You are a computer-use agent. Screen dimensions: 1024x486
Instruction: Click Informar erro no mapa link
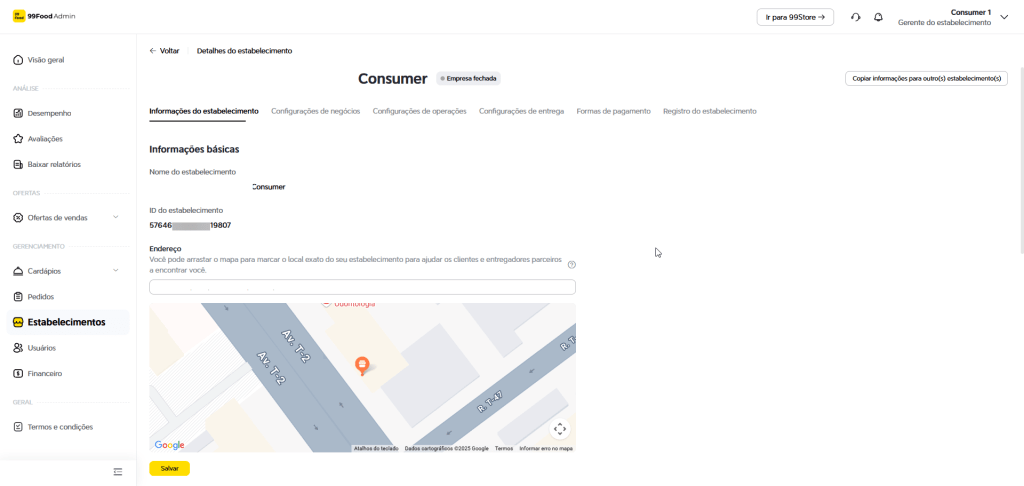coord(546,448)
